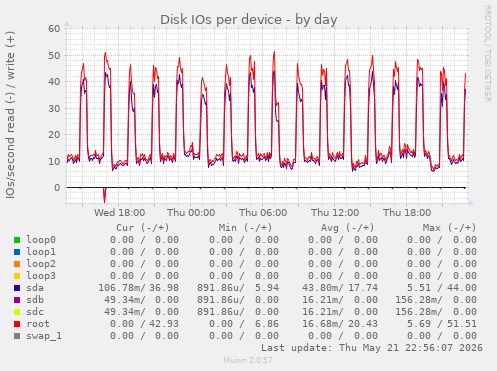Select the loop3 device label
The image size is (497, 371).
point(41,276)
